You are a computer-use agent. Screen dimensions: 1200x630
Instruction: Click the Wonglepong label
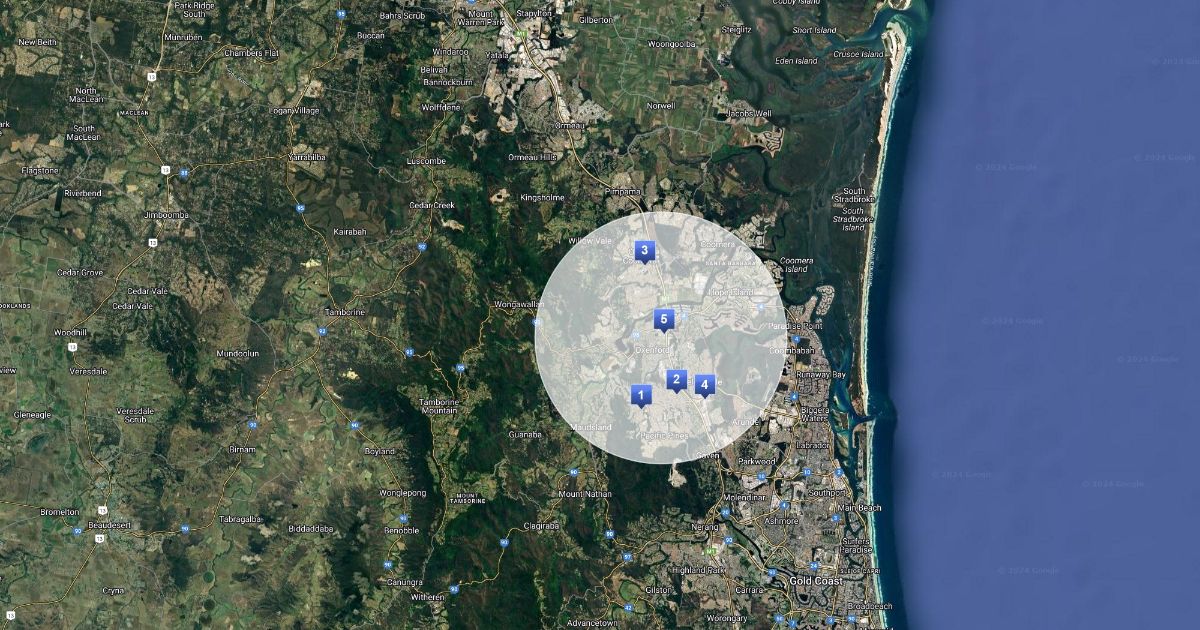coord(403,493)
